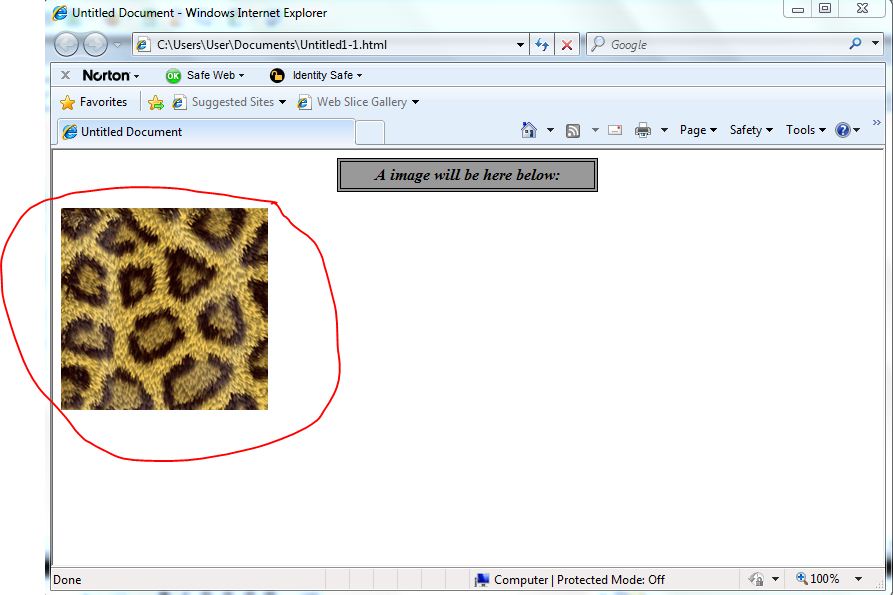Open the Add to Favorites star-plus icon
Screen dimensions: 893x595
[x=156, y=101]
